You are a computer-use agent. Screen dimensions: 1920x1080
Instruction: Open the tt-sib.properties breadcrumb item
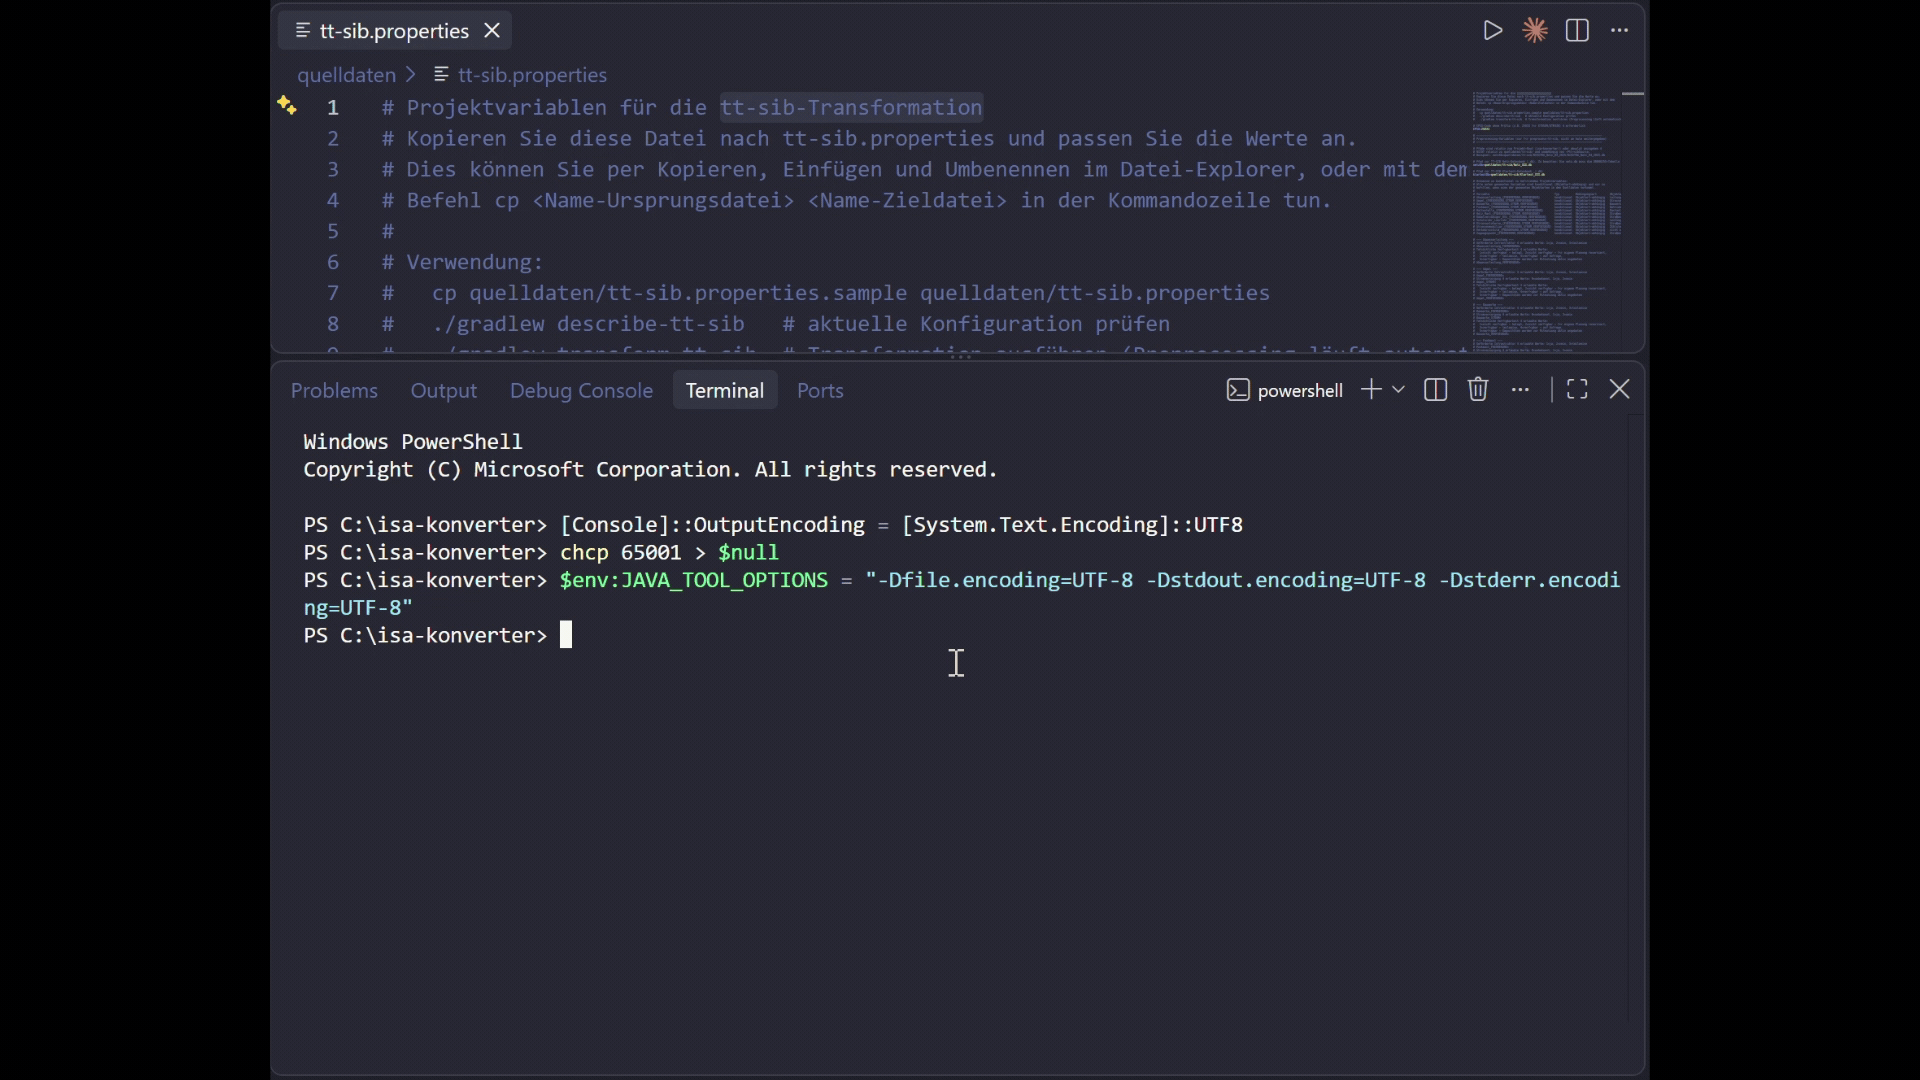pos(521,75)
